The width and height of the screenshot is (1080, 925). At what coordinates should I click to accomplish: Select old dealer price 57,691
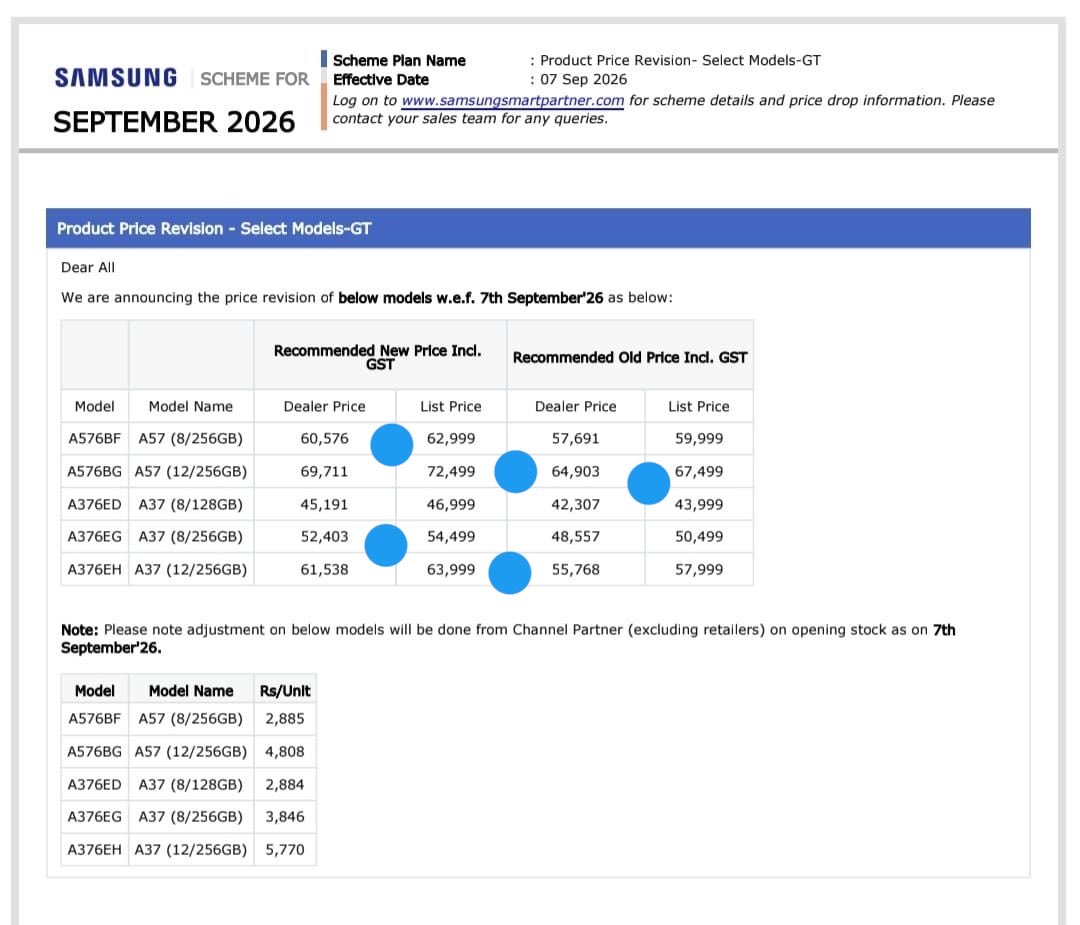(575, 439)
